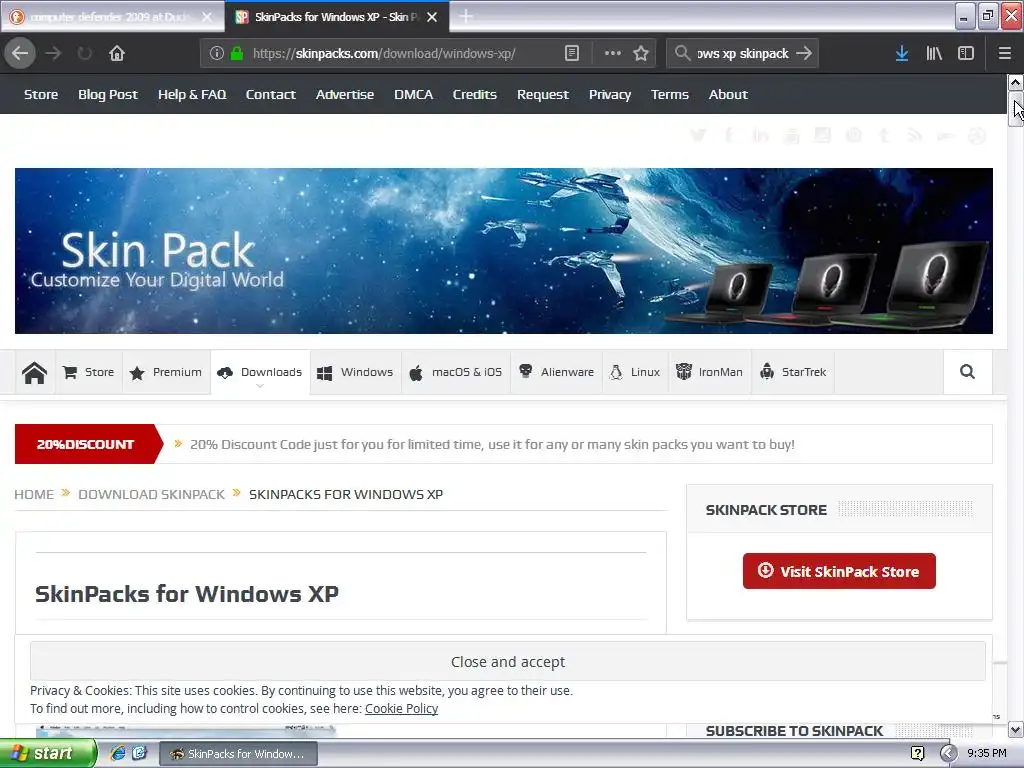Bookmark this page with star icon
1024x768 pixels.
point(641,53)
